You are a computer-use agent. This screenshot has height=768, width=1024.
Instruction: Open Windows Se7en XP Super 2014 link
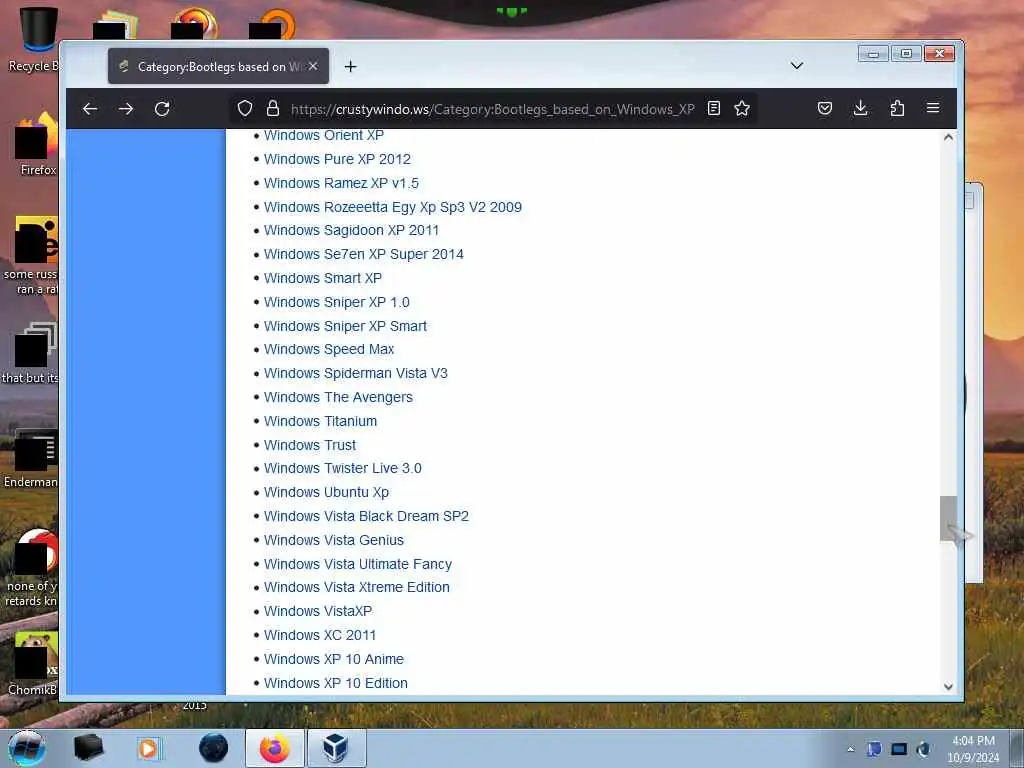coord(364,254)
